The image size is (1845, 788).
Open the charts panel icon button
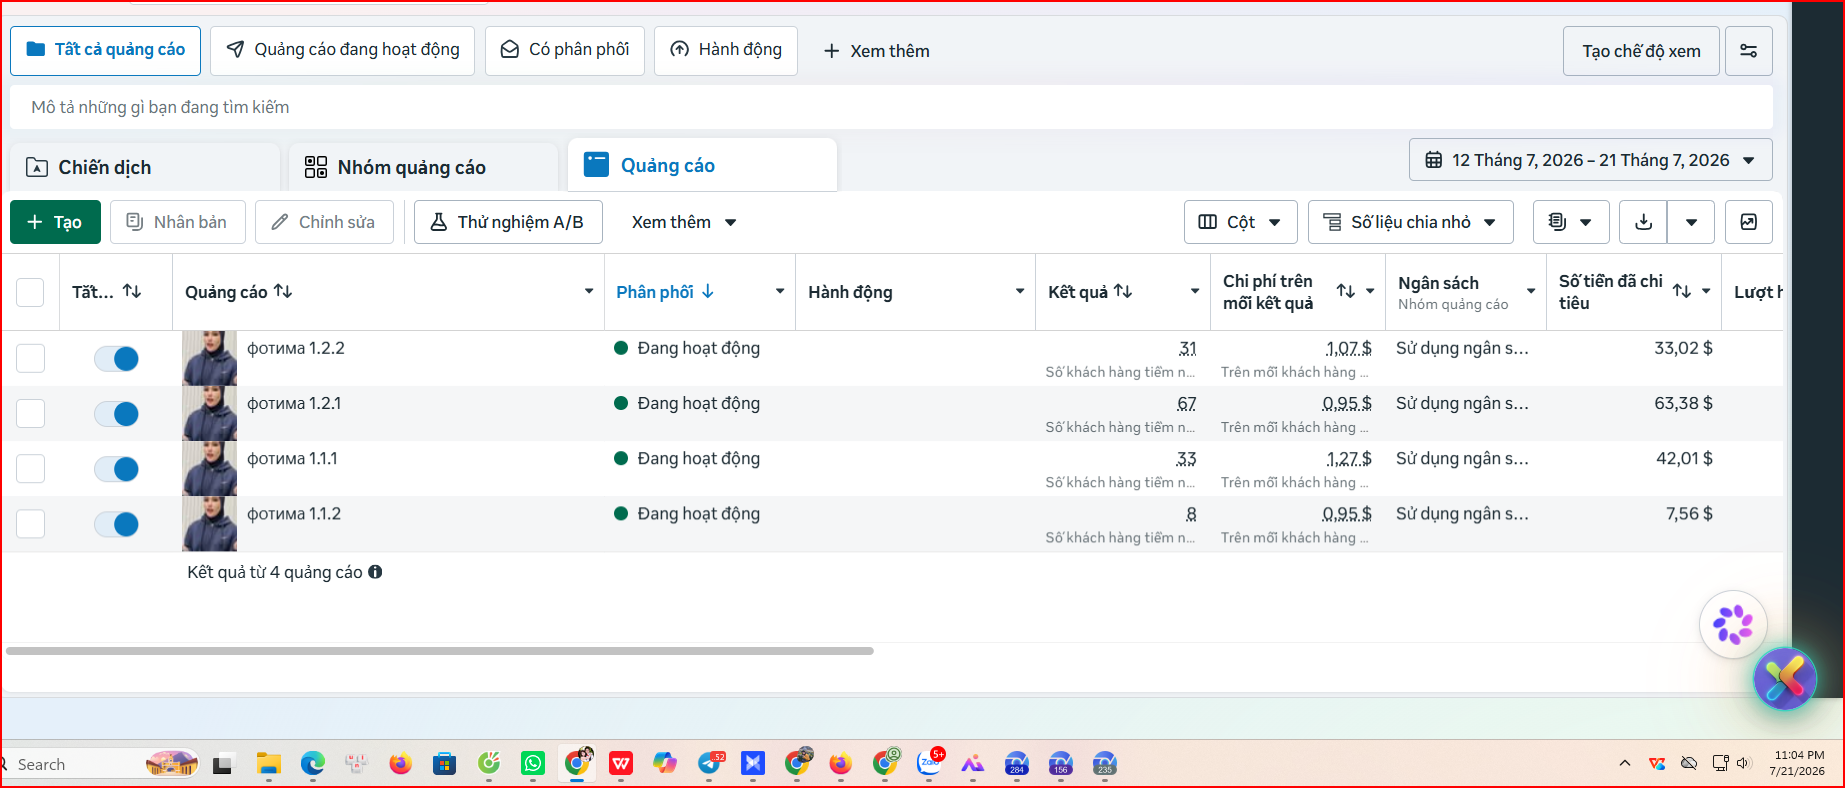click(1748, 222)
